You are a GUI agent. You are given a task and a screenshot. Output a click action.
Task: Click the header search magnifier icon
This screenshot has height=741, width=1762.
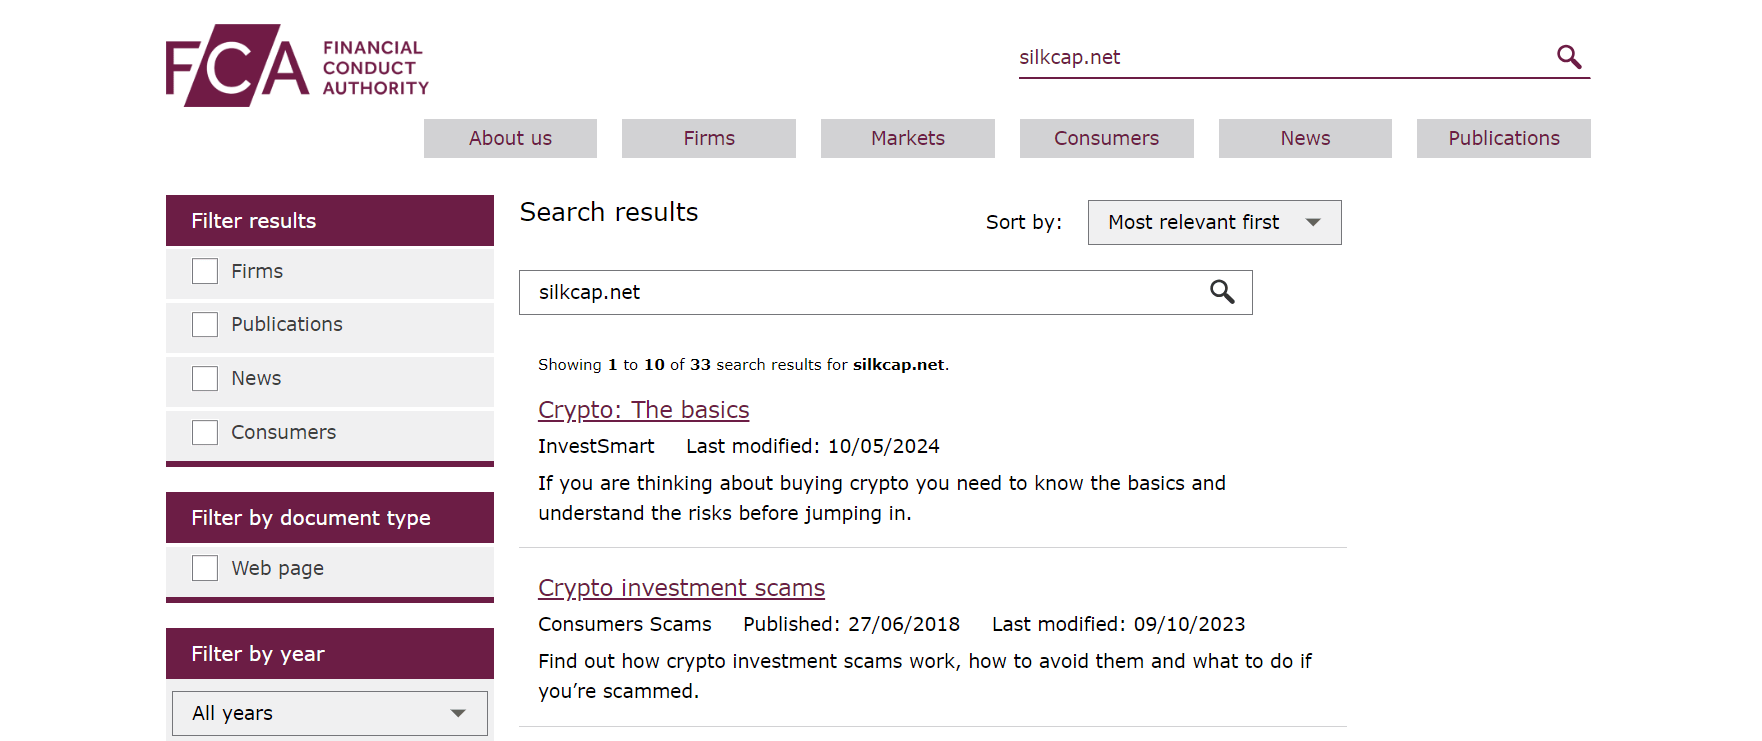coord(1568,57)
